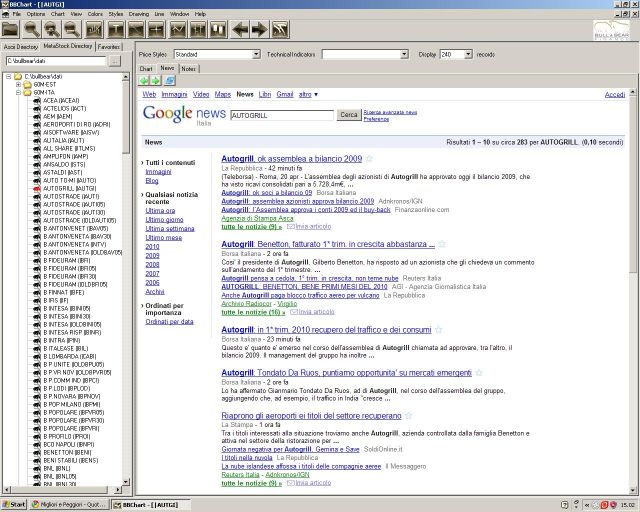Switch to candlestick chart style icon
Viewport: 640px width, 512px height.
218,30
